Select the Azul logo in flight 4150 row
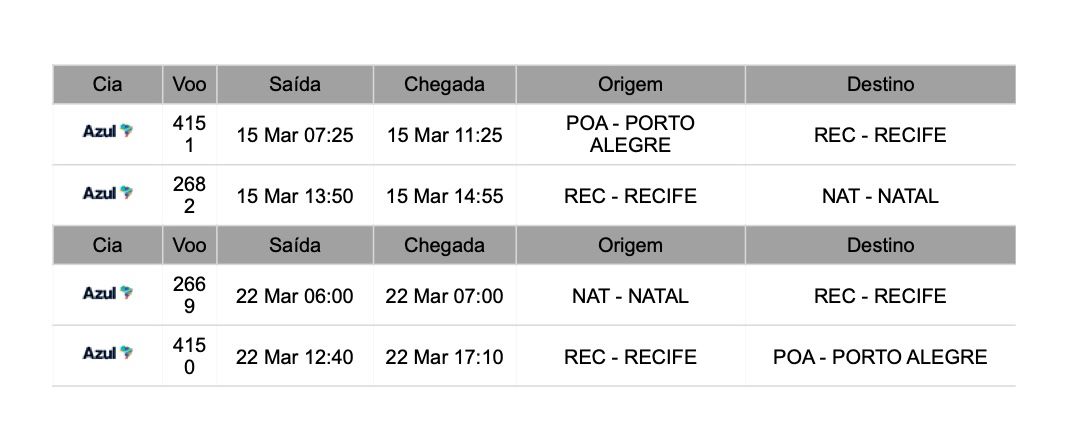This screenshot has height=435, width=1080. pos(107,354)
